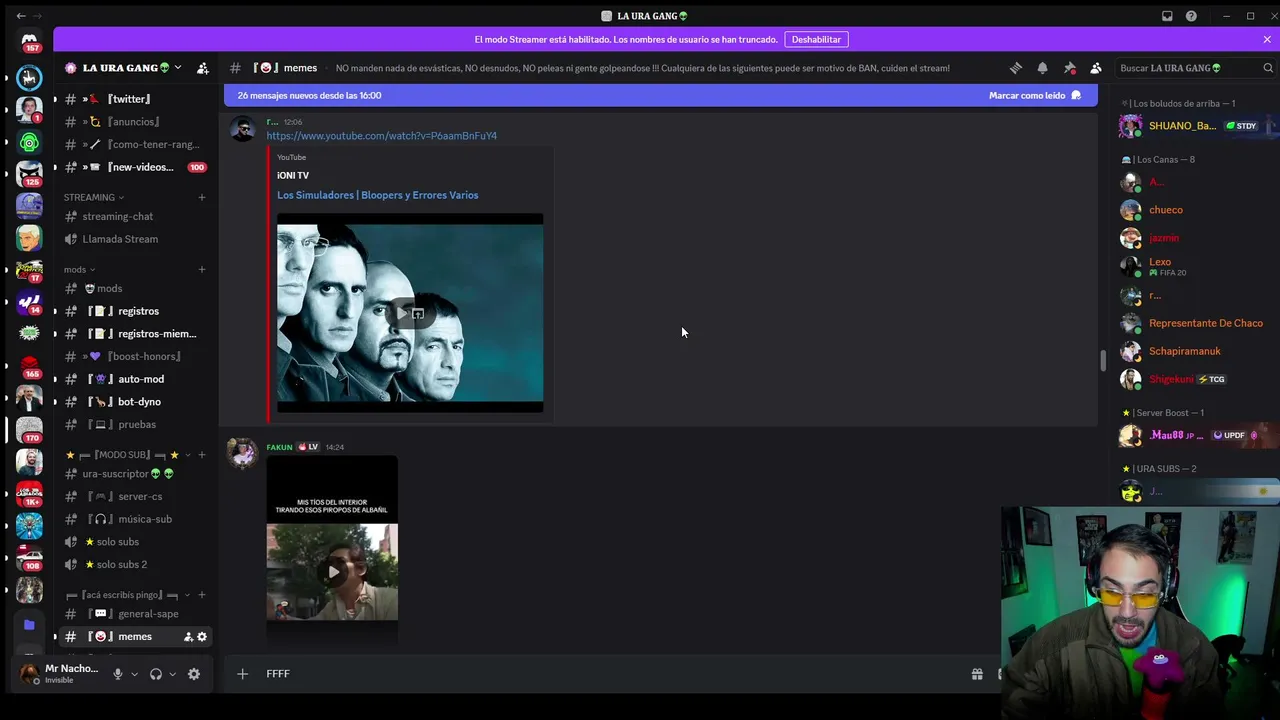1280x720 pixels.
Task: Open the green headphones server icon
Action: [29, 142]
